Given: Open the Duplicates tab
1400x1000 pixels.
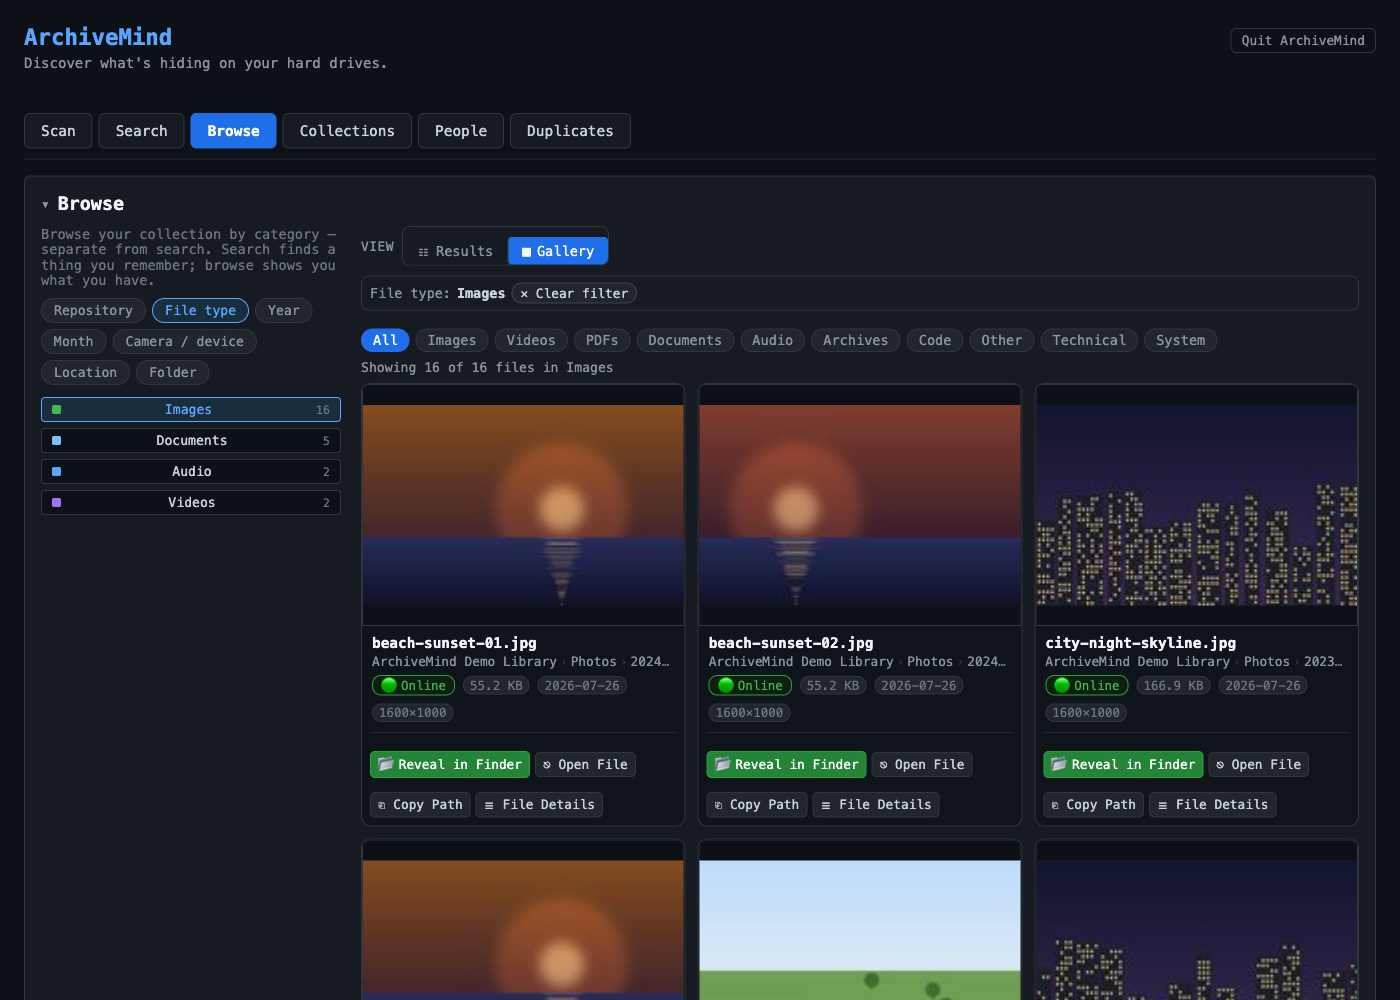Looking at the screenshot, I should click(570, 131).
